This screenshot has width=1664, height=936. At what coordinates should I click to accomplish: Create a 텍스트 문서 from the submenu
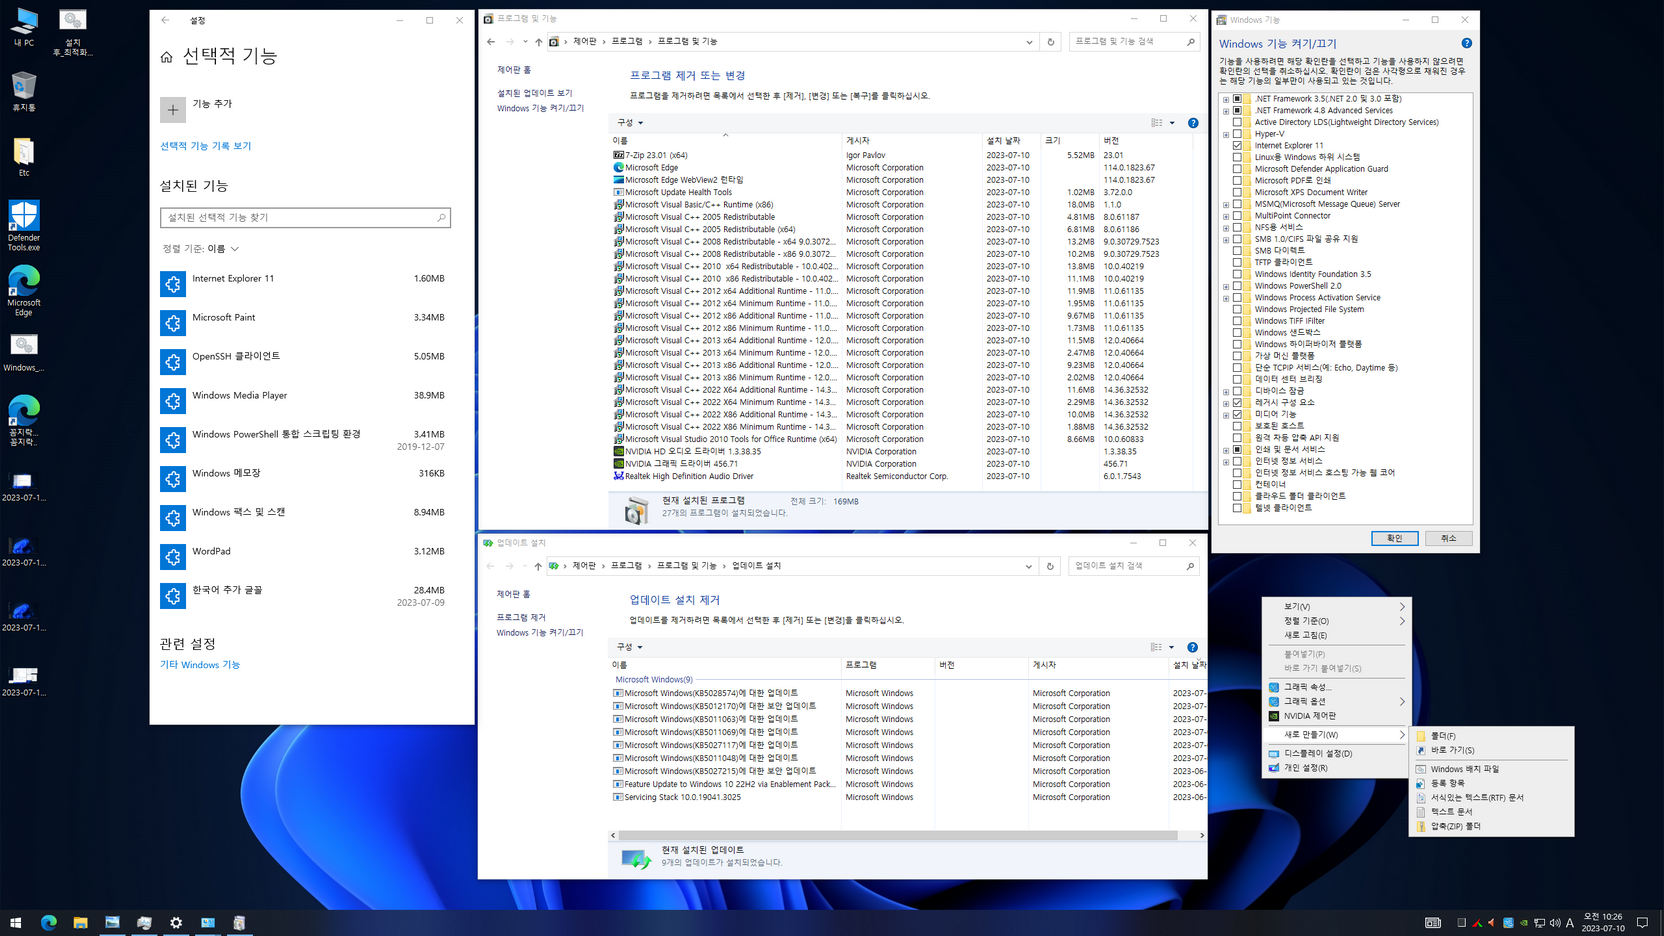pos(1491,812)
